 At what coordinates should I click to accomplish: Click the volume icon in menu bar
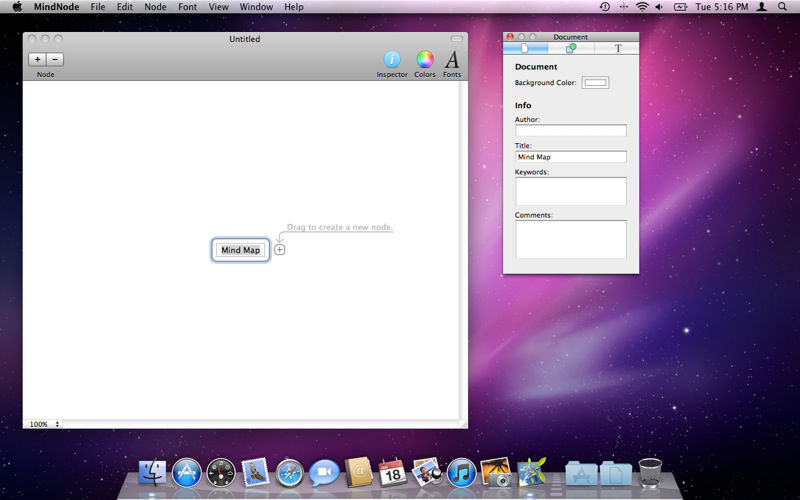click(659, 7)
